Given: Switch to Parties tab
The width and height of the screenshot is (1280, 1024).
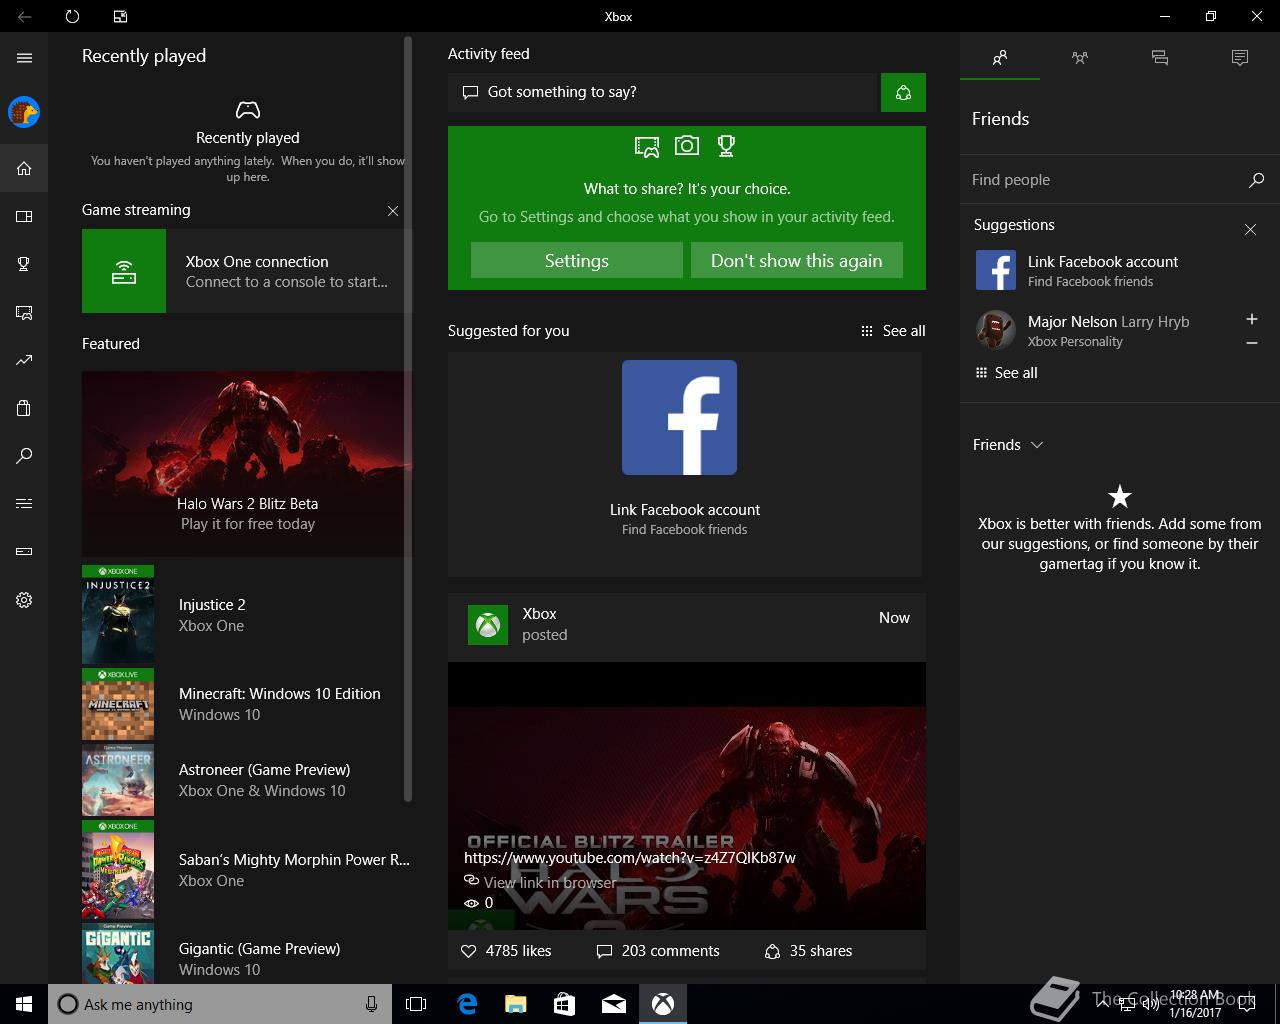Looking at the screenshot, I should pyautogui.click(x=1080, y=58).
